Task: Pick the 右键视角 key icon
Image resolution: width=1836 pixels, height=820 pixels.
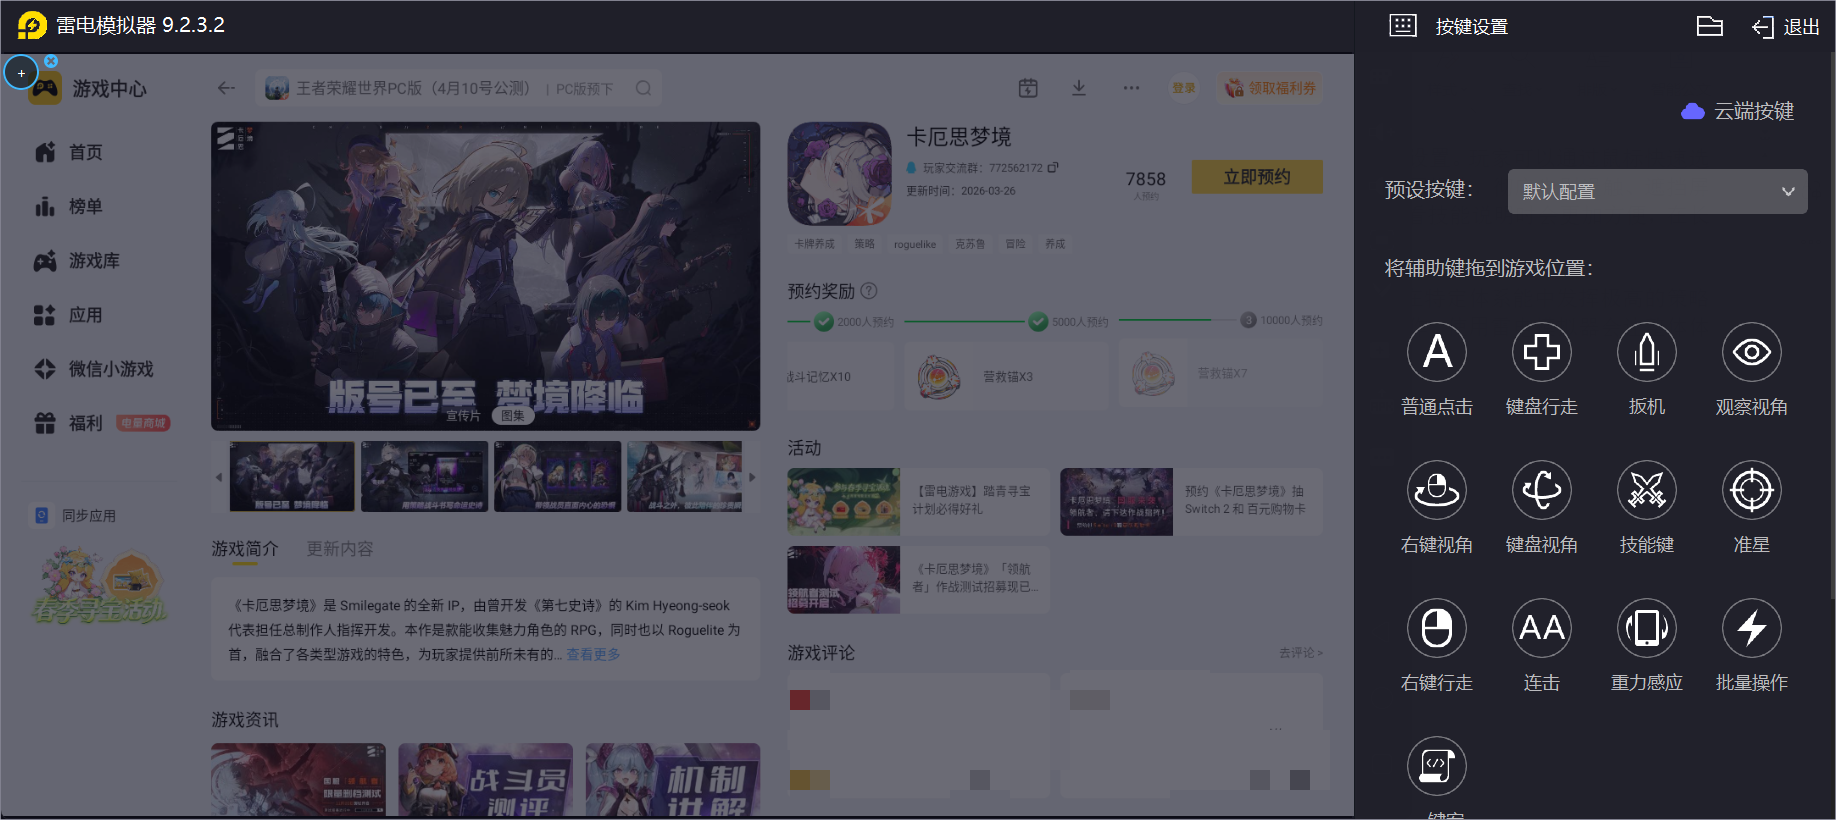Action: pyautogui.click(x=1437, y=490)
